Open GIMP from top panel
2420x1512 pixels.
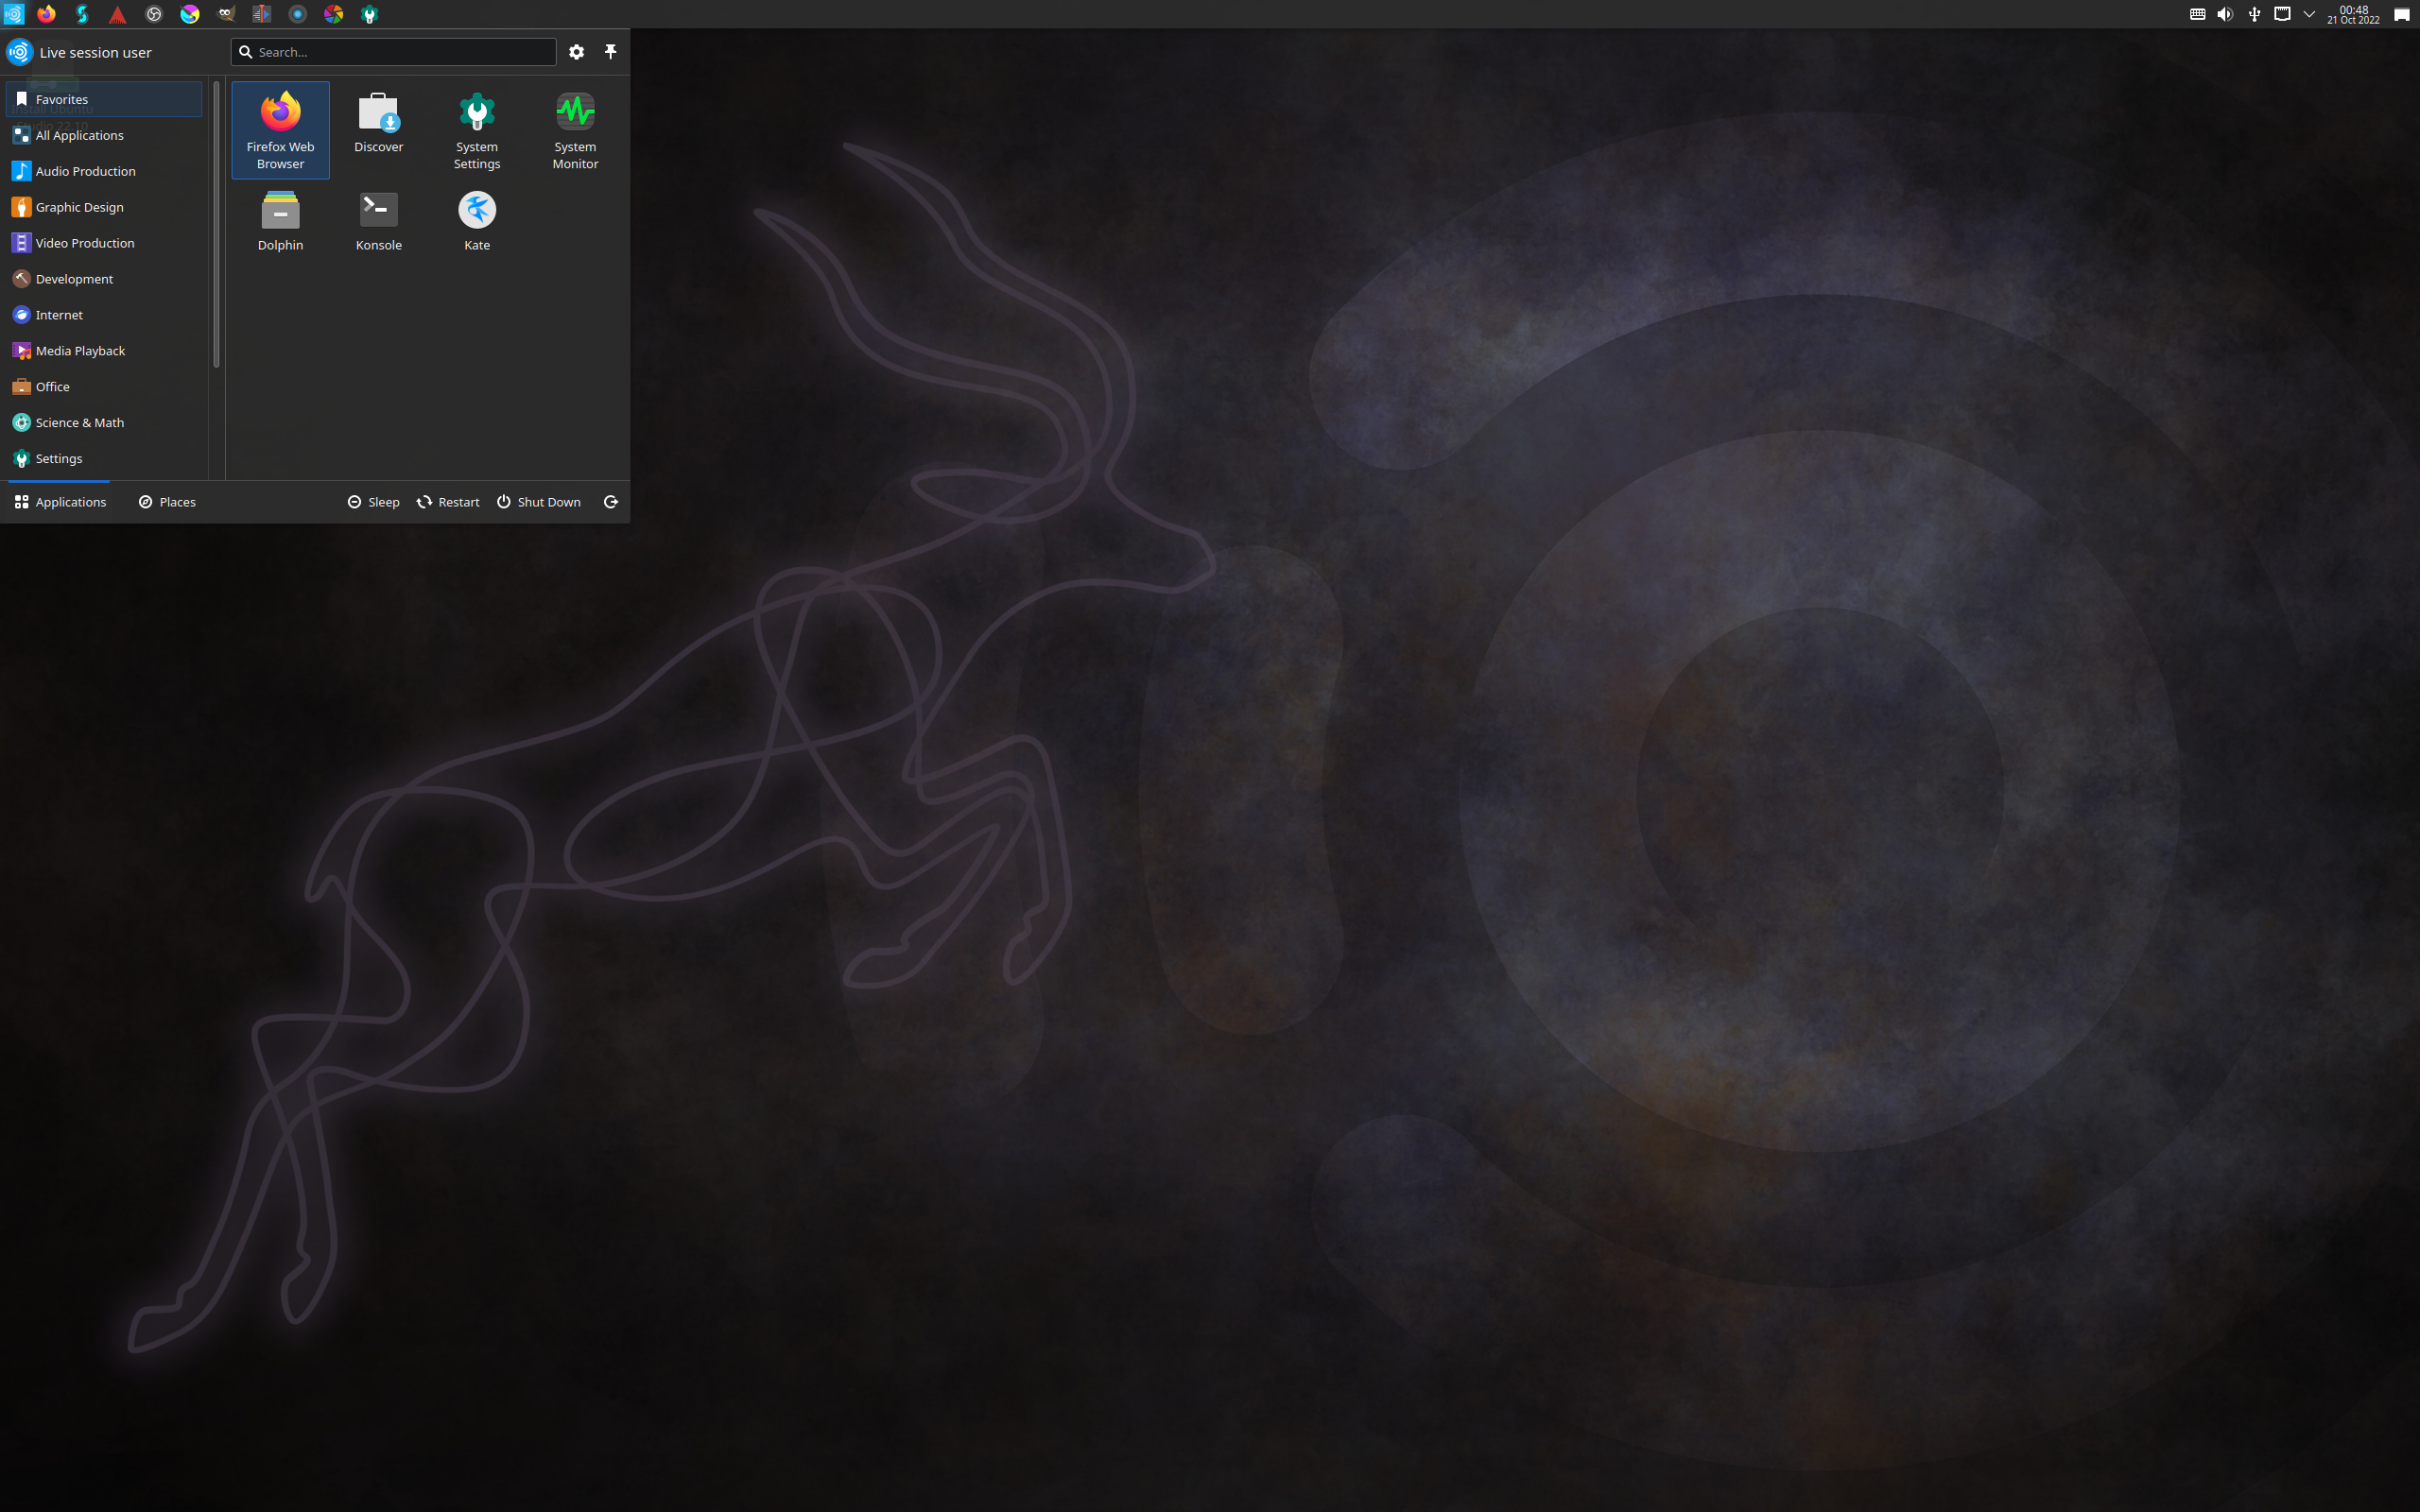(x=226, y=14)
